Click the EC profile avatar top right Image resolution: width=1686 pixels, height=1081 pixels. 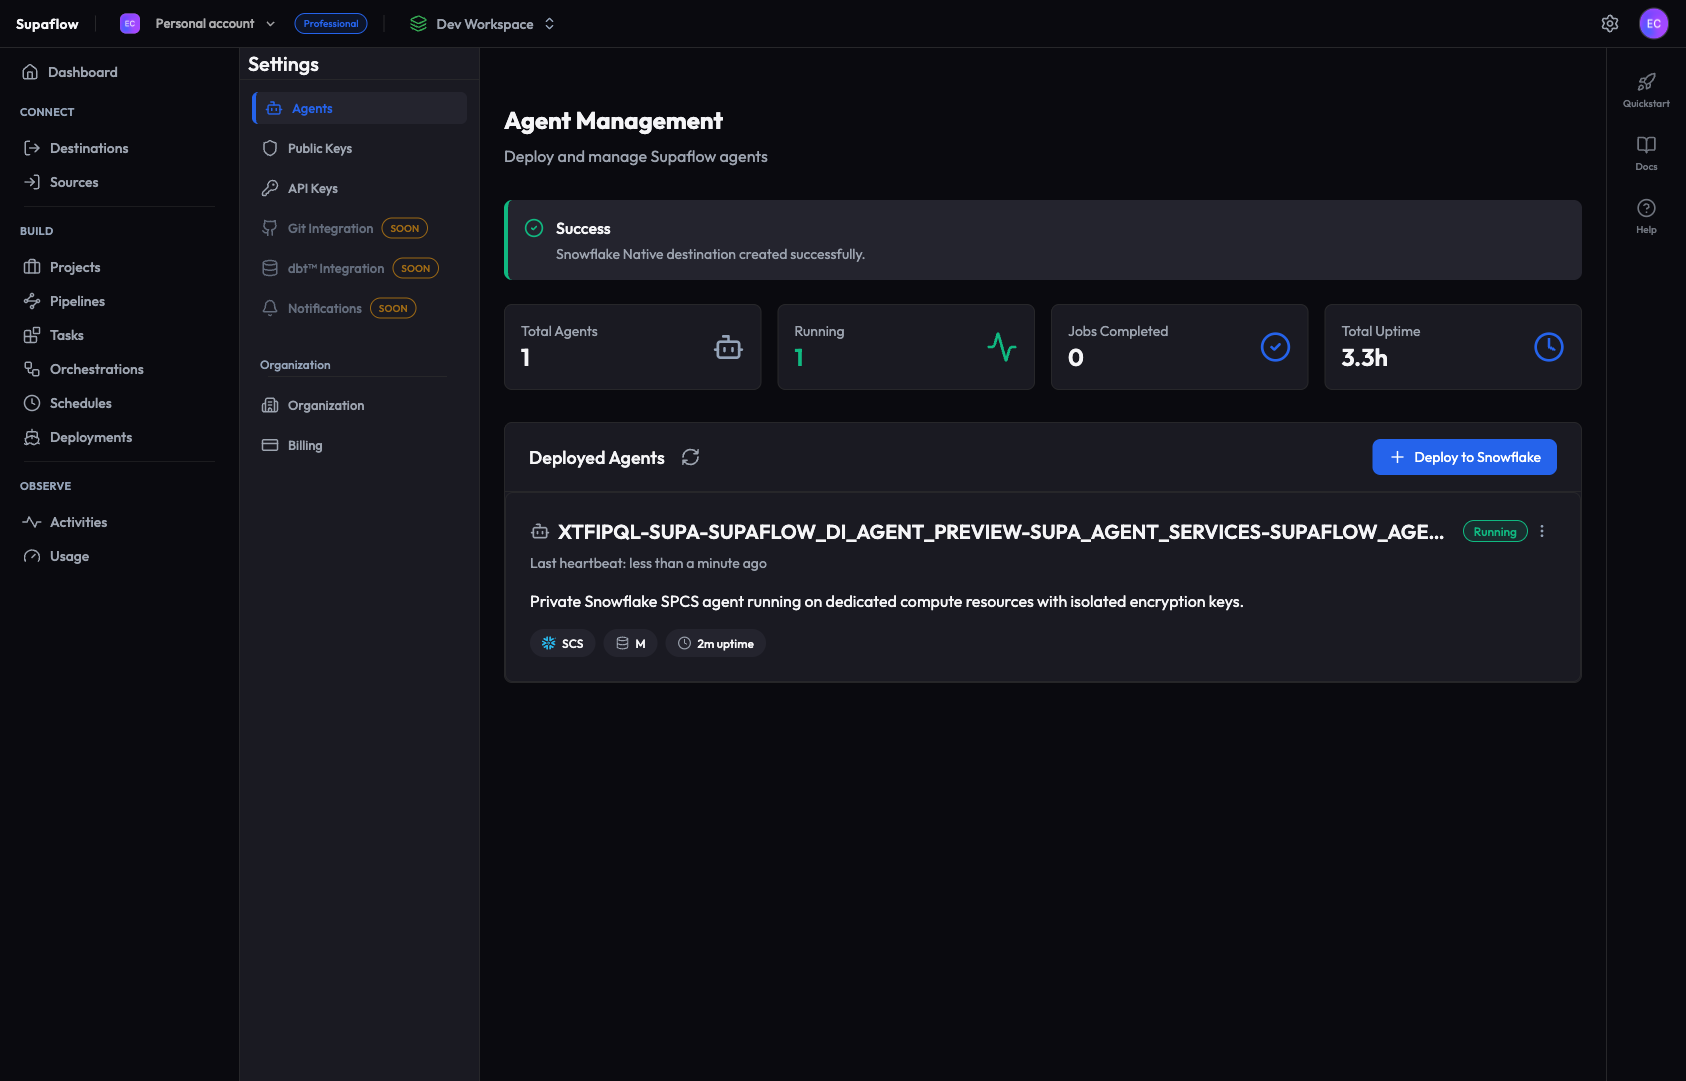pyautogui.click(x=1655, y=23)
